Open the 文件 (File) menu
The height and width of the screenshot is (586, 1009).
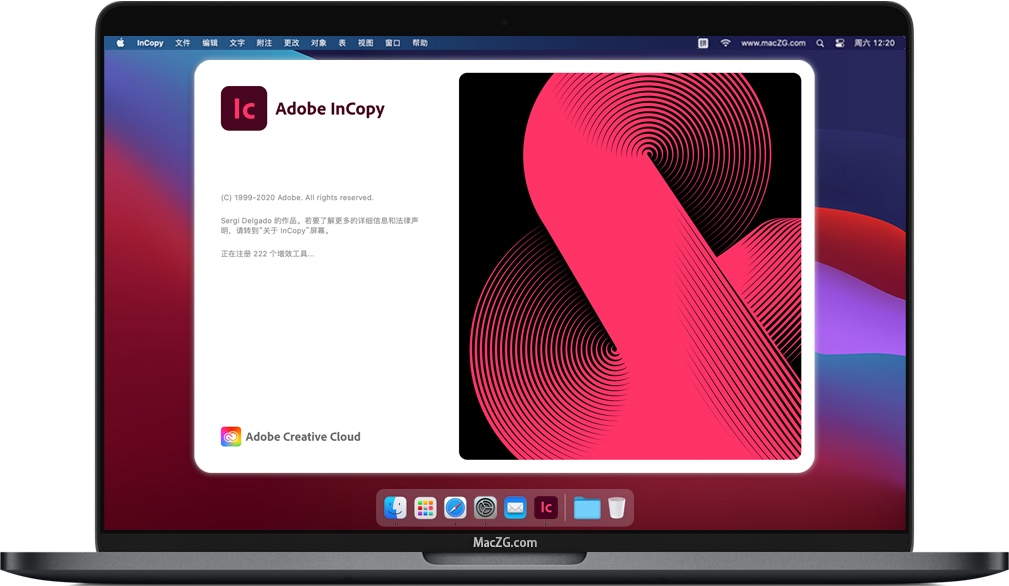click(x=183, y=43)
